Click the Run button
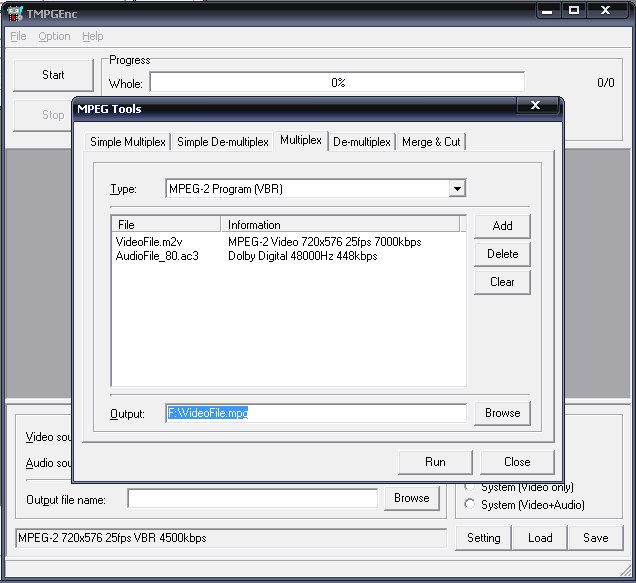The width and height of the screenshot is (636, 583). 435,462
